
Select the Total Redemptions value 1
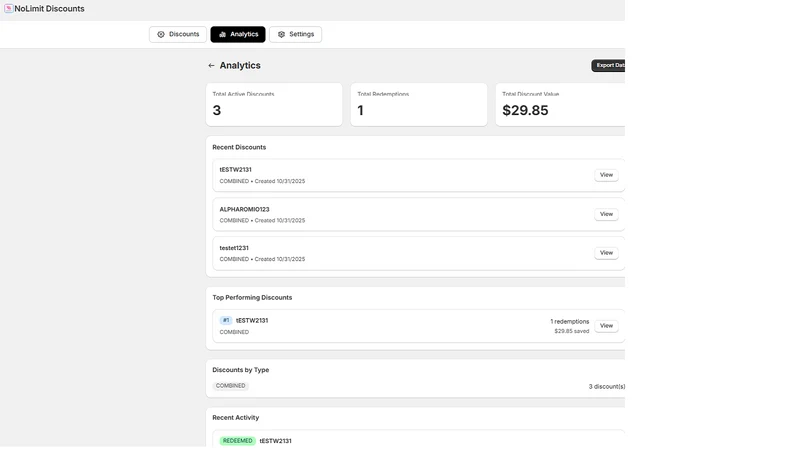pos(360,110)
